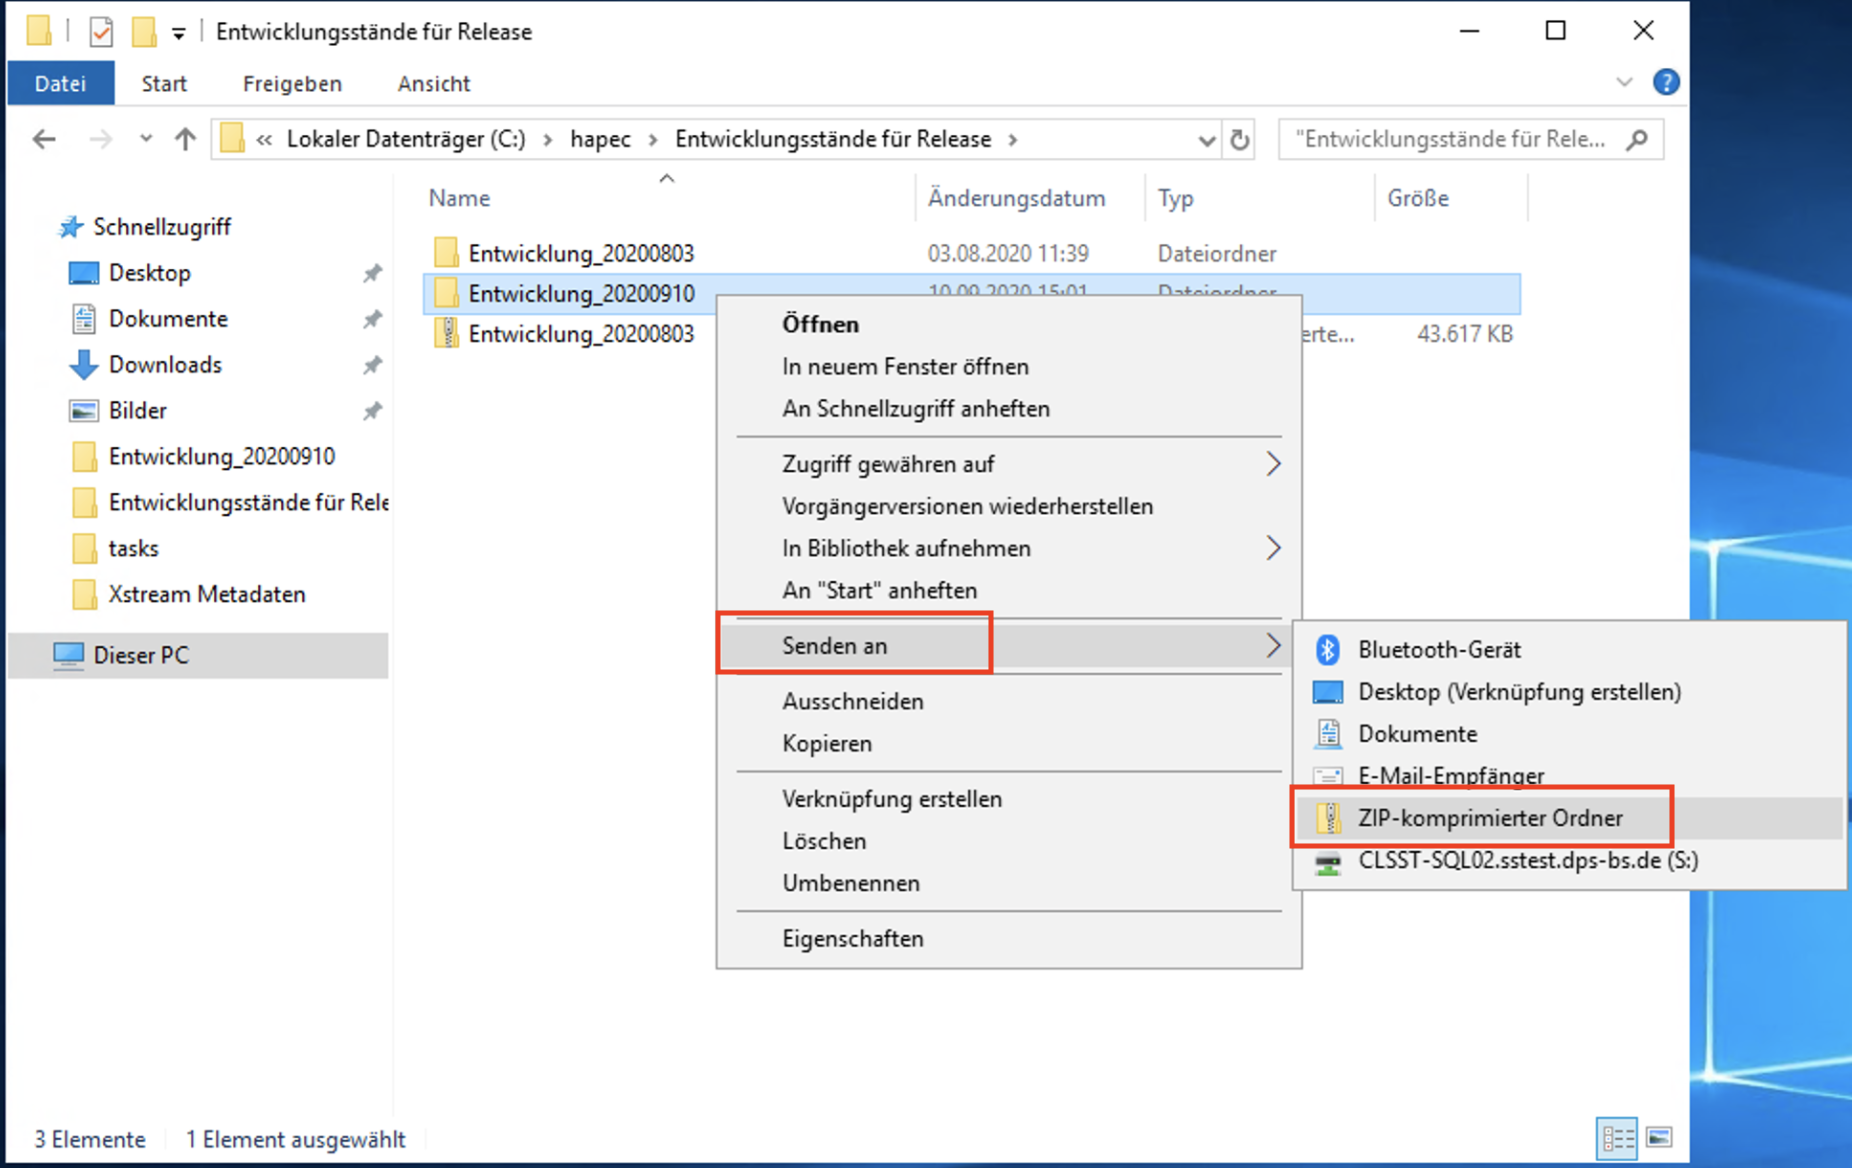This screenshot has height=1168, width=1852.
Task: Open Quick Access Toolbar customize dropdown
Action: 178,33
